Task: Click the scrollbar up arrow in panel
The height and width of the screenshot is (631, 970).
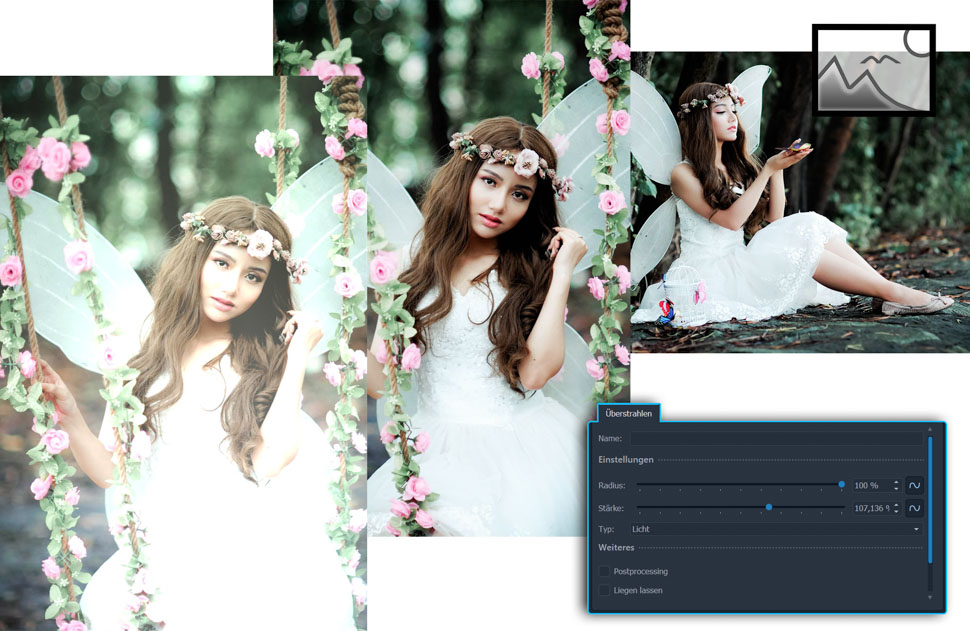Action: [930, 429]
